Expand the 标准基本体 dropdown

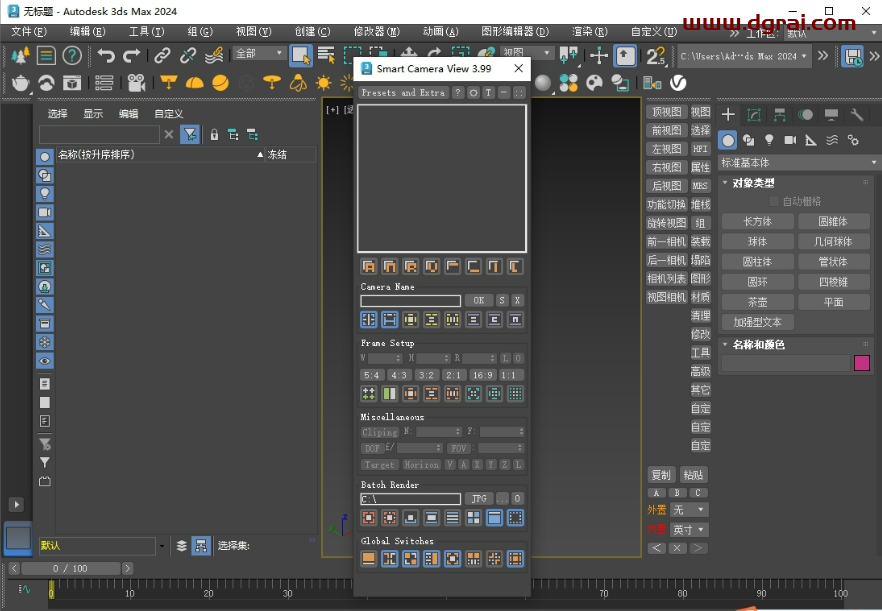point(799,163)
